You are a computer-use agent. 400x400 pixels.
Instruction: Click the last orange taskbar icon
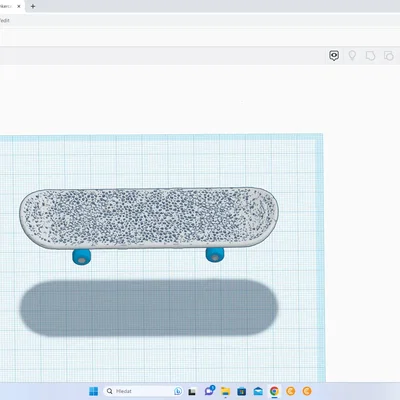click(307, 391)
